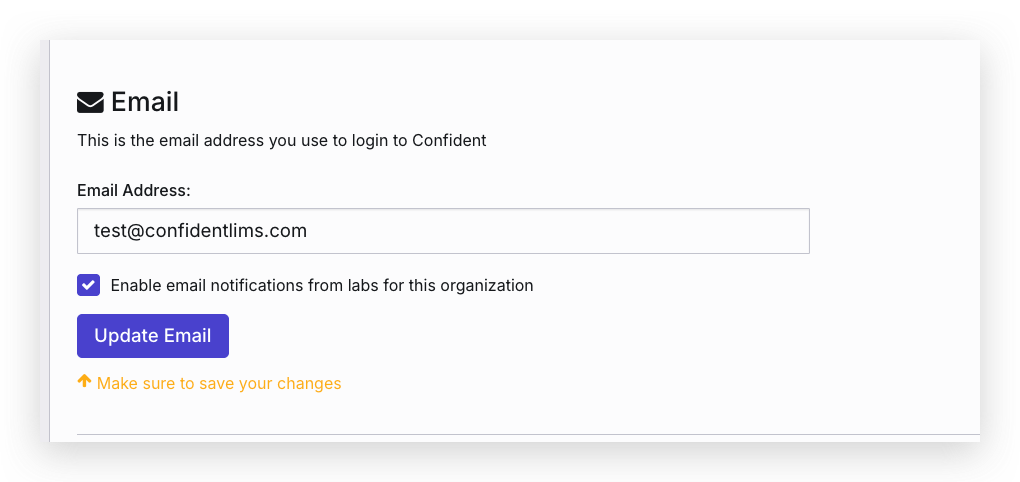Screen dimensions: 1020x482
Task: Uncheck the email notifications checkbox
Action: pyautogui.click(x=89, y=285)
